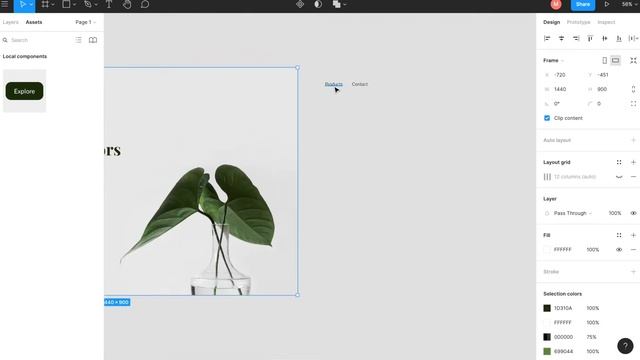Switch to the Design tab
The height and width of the screenshot is (360, 640).
click(551, 22)
